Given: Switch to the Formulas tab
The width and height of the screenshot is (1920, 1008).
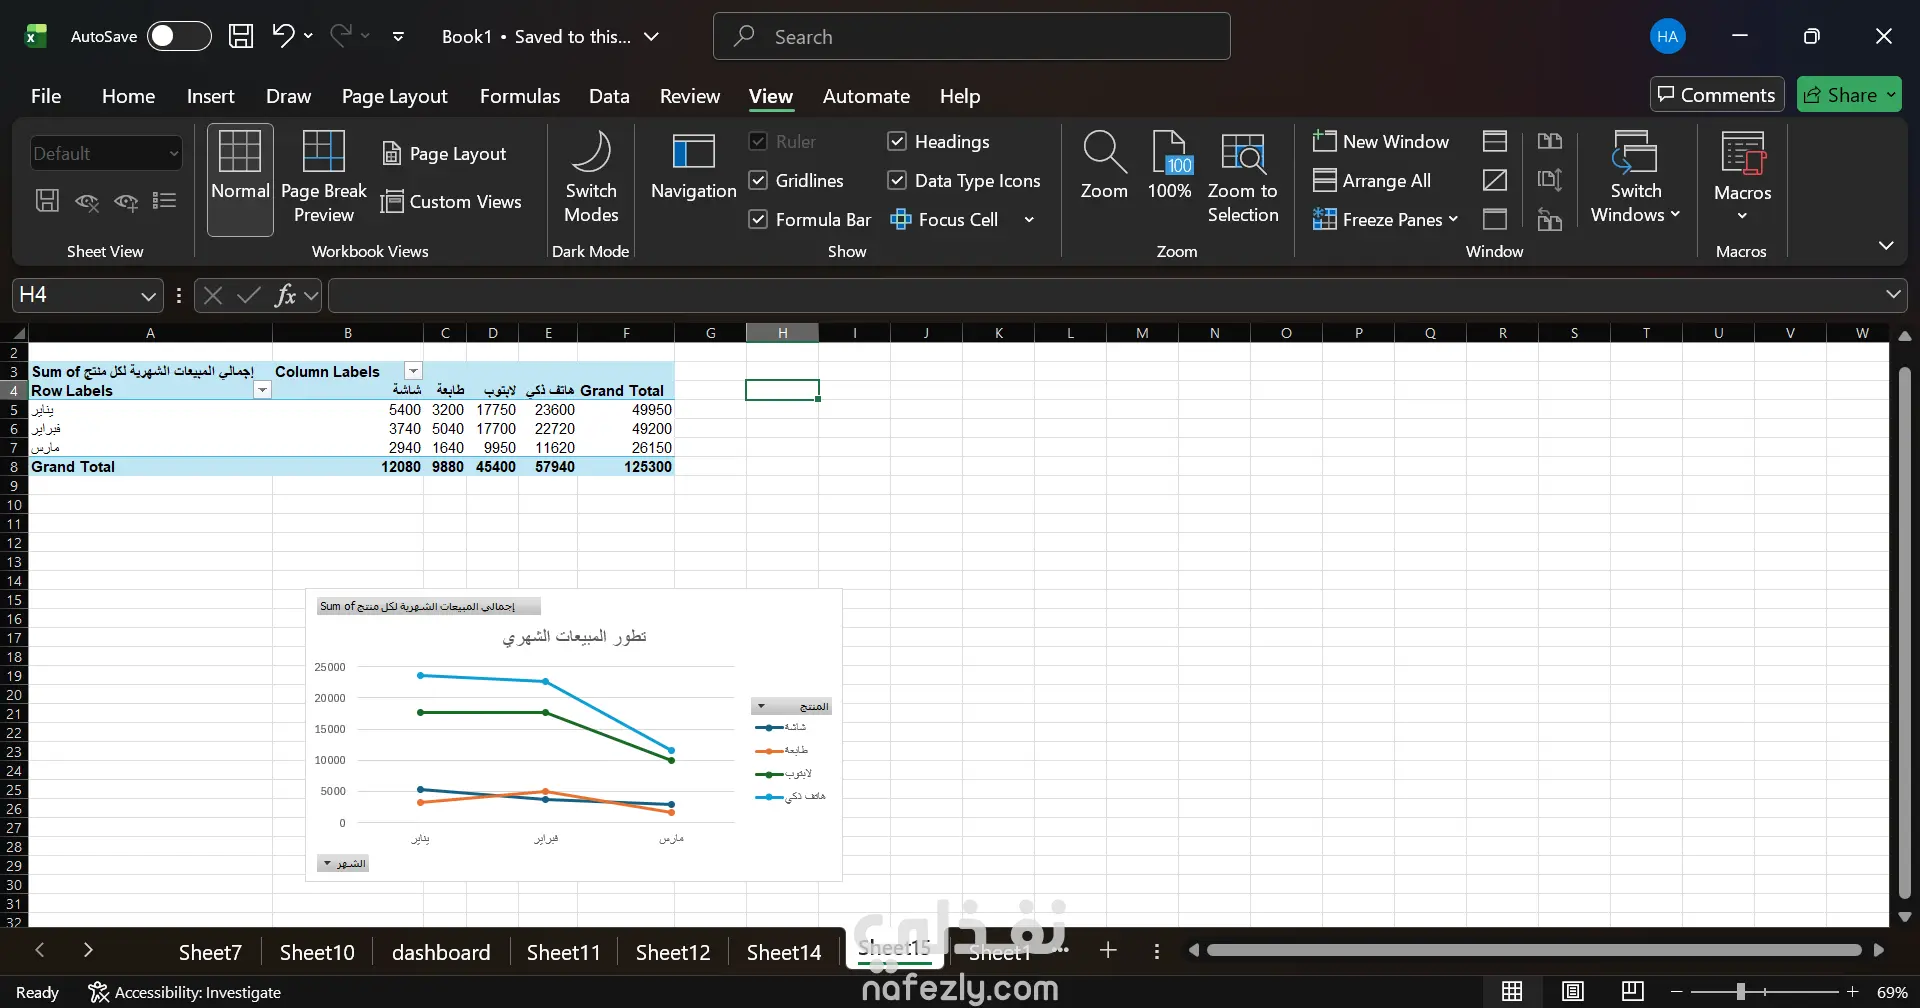Looking at the screenshot, I should coord(520,96).
